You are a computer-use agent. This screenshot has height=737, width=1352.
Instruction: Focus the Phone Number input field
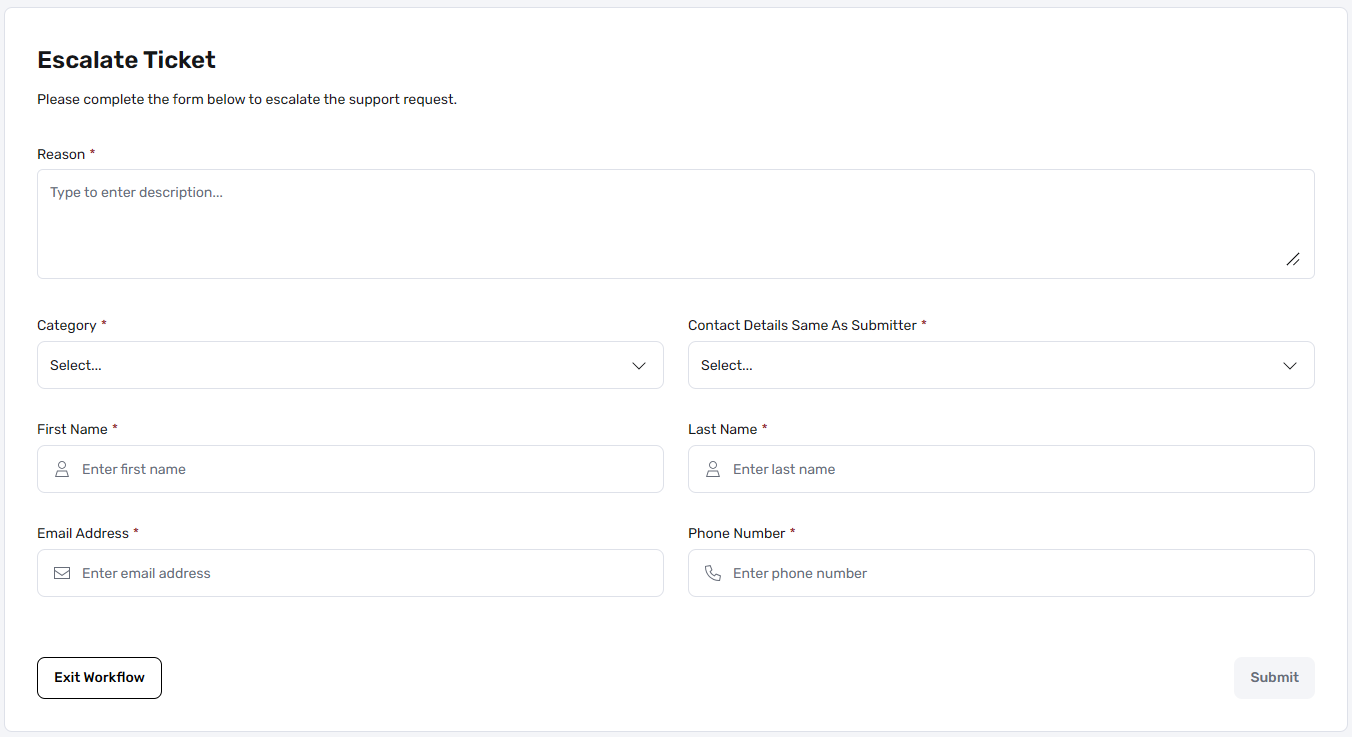1001,573
